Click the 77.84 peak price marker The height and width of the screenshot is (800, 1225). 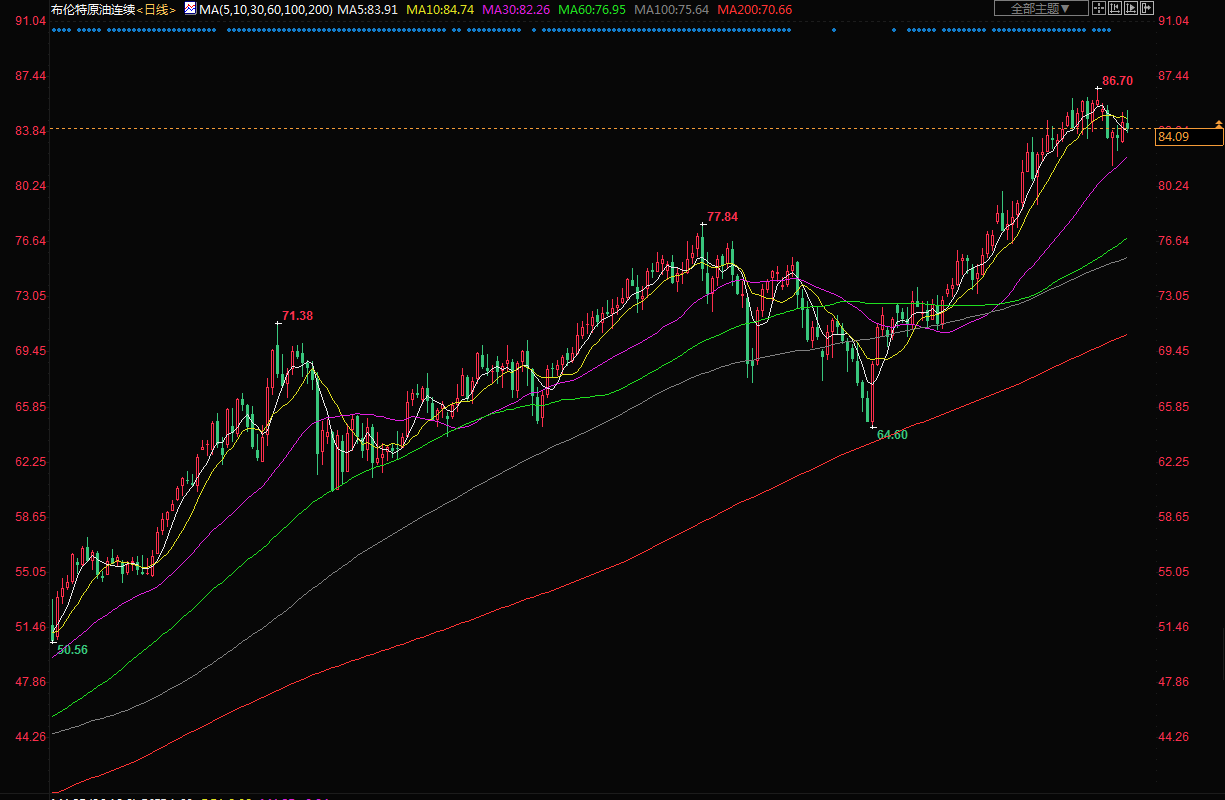click(x=722, y=217)
